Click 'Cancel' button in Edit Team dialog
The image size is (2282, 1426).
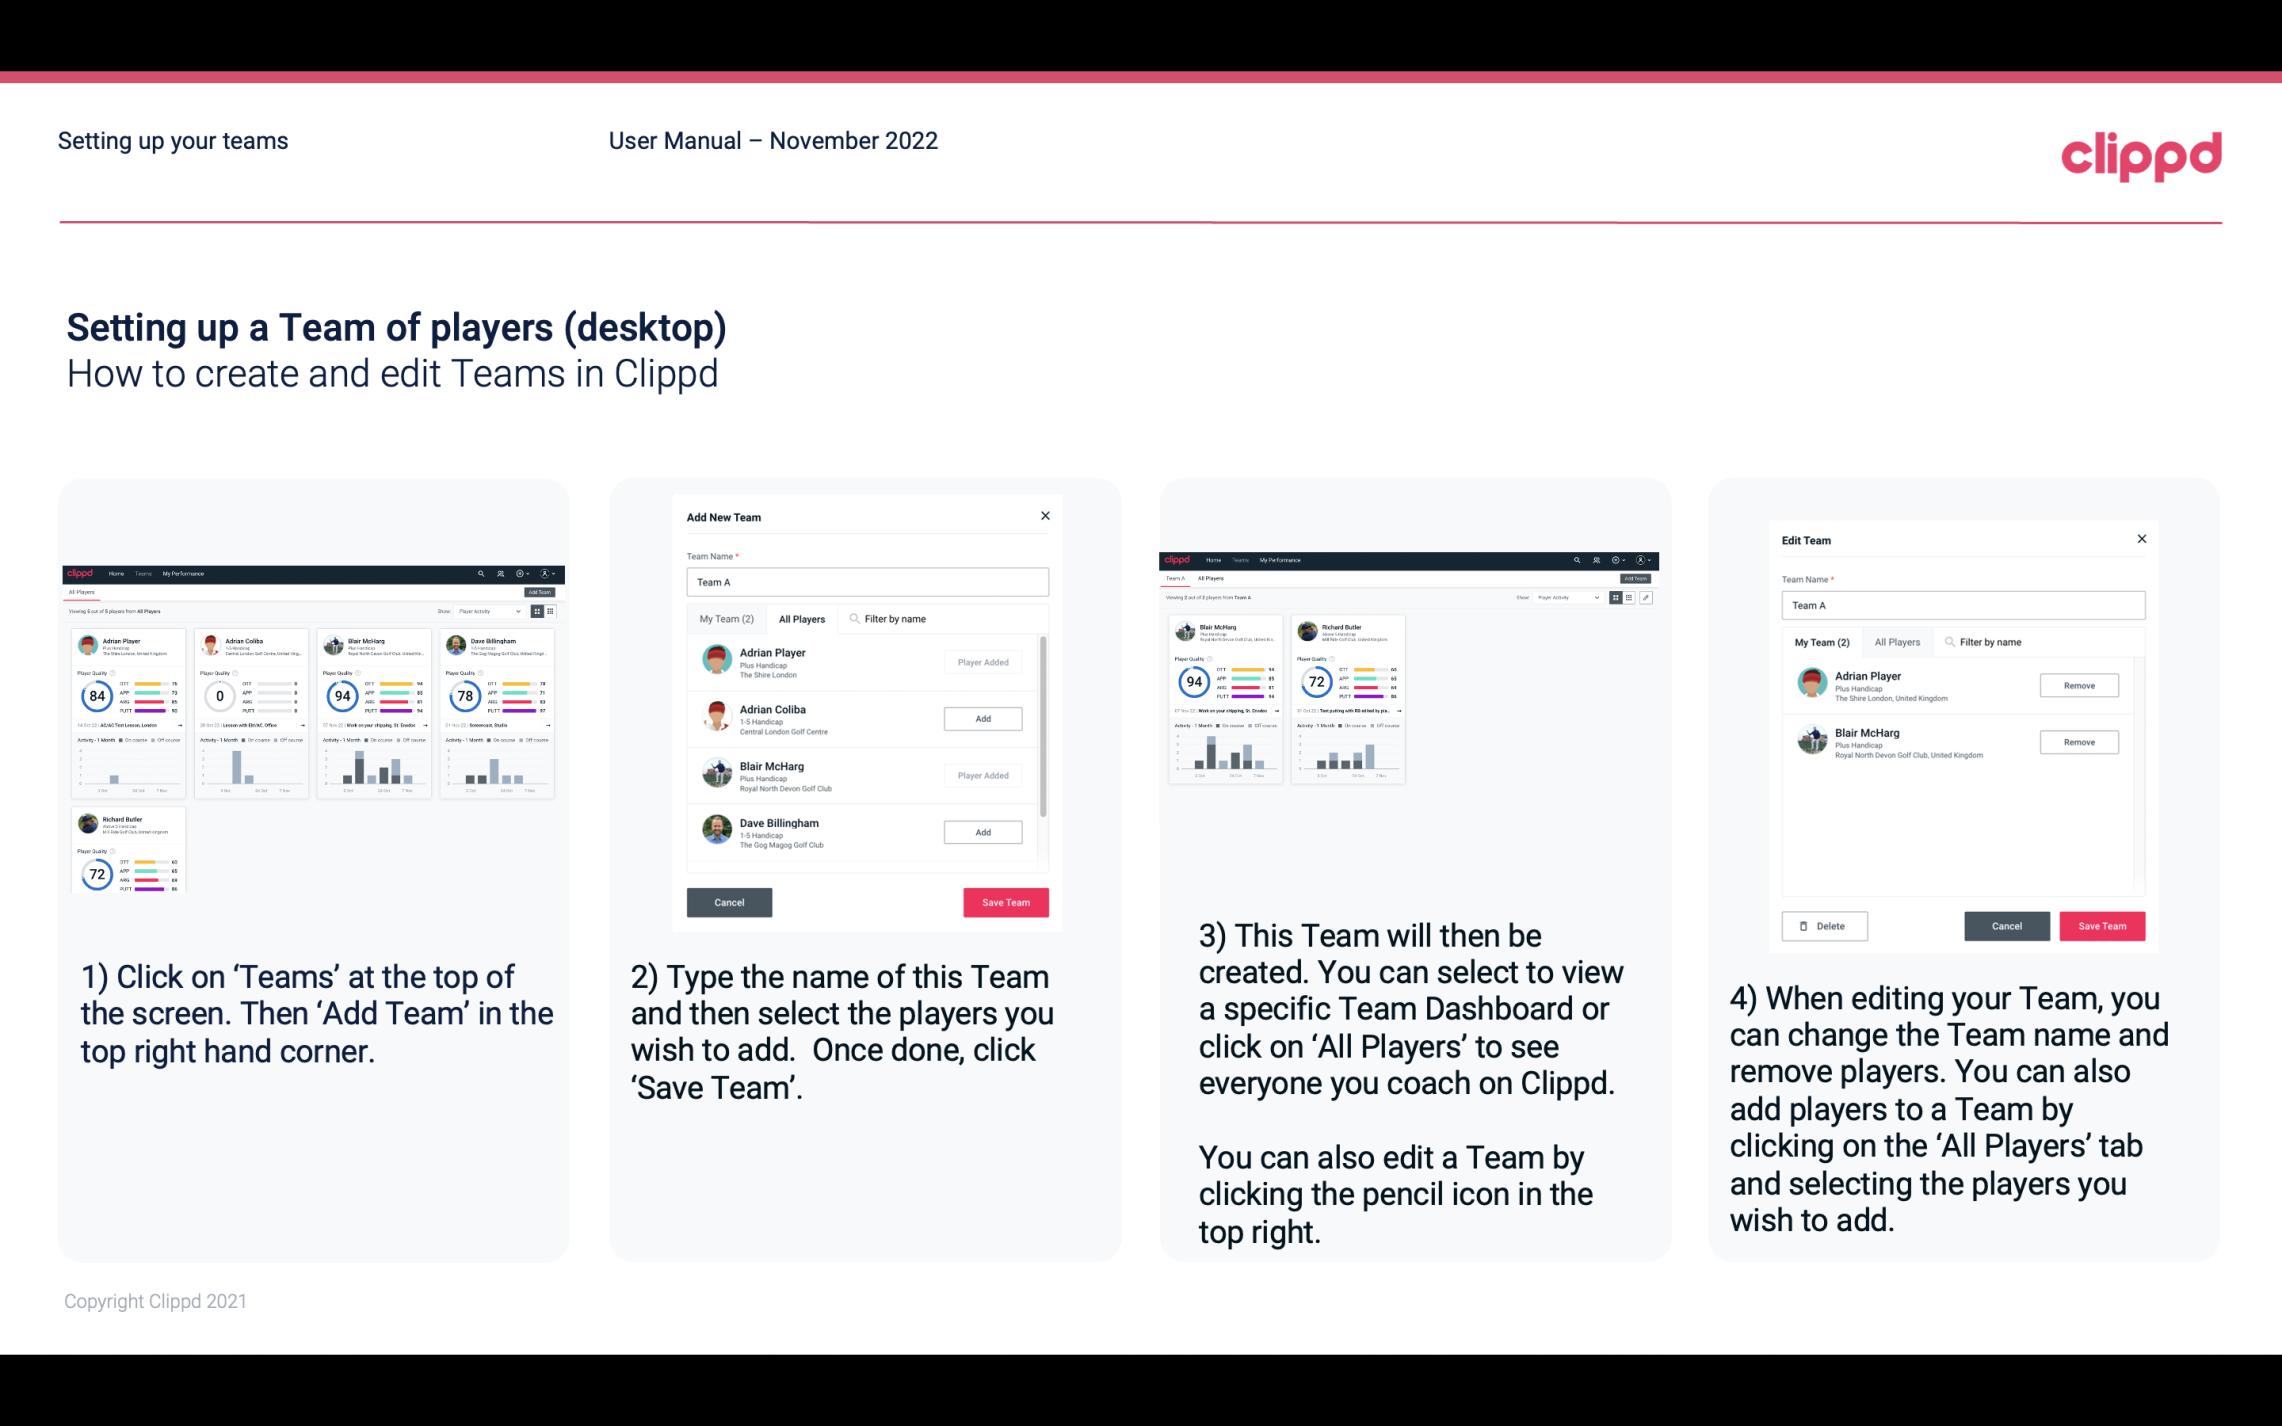pos(2006,925)
